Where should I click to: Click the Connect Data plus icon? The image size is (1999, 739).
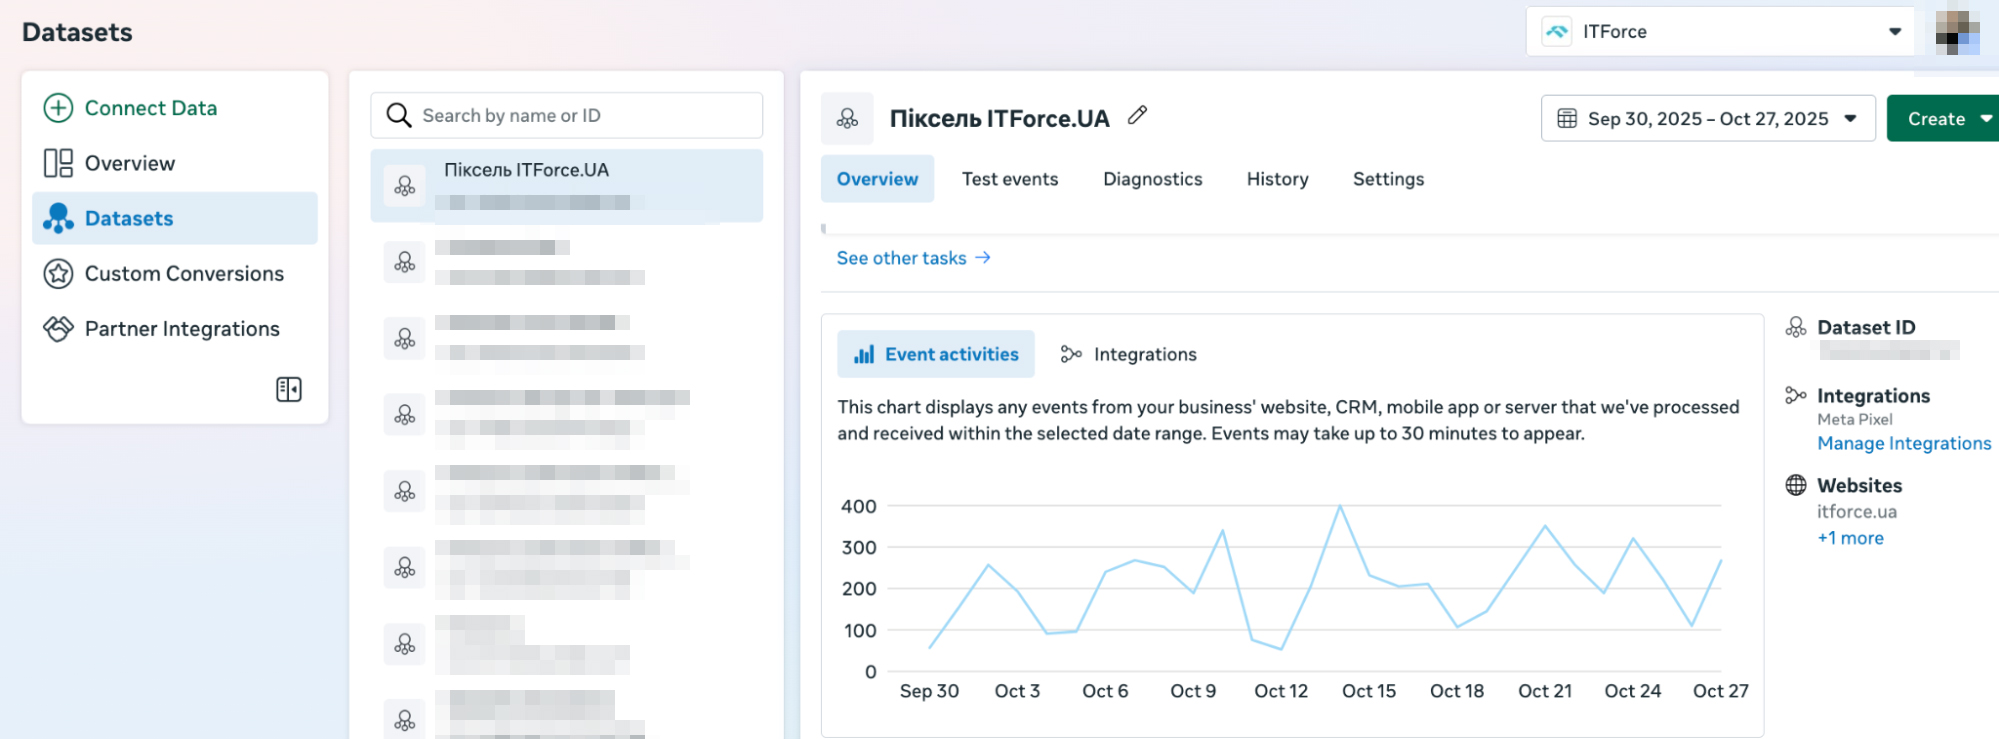[x=58, y=108]
